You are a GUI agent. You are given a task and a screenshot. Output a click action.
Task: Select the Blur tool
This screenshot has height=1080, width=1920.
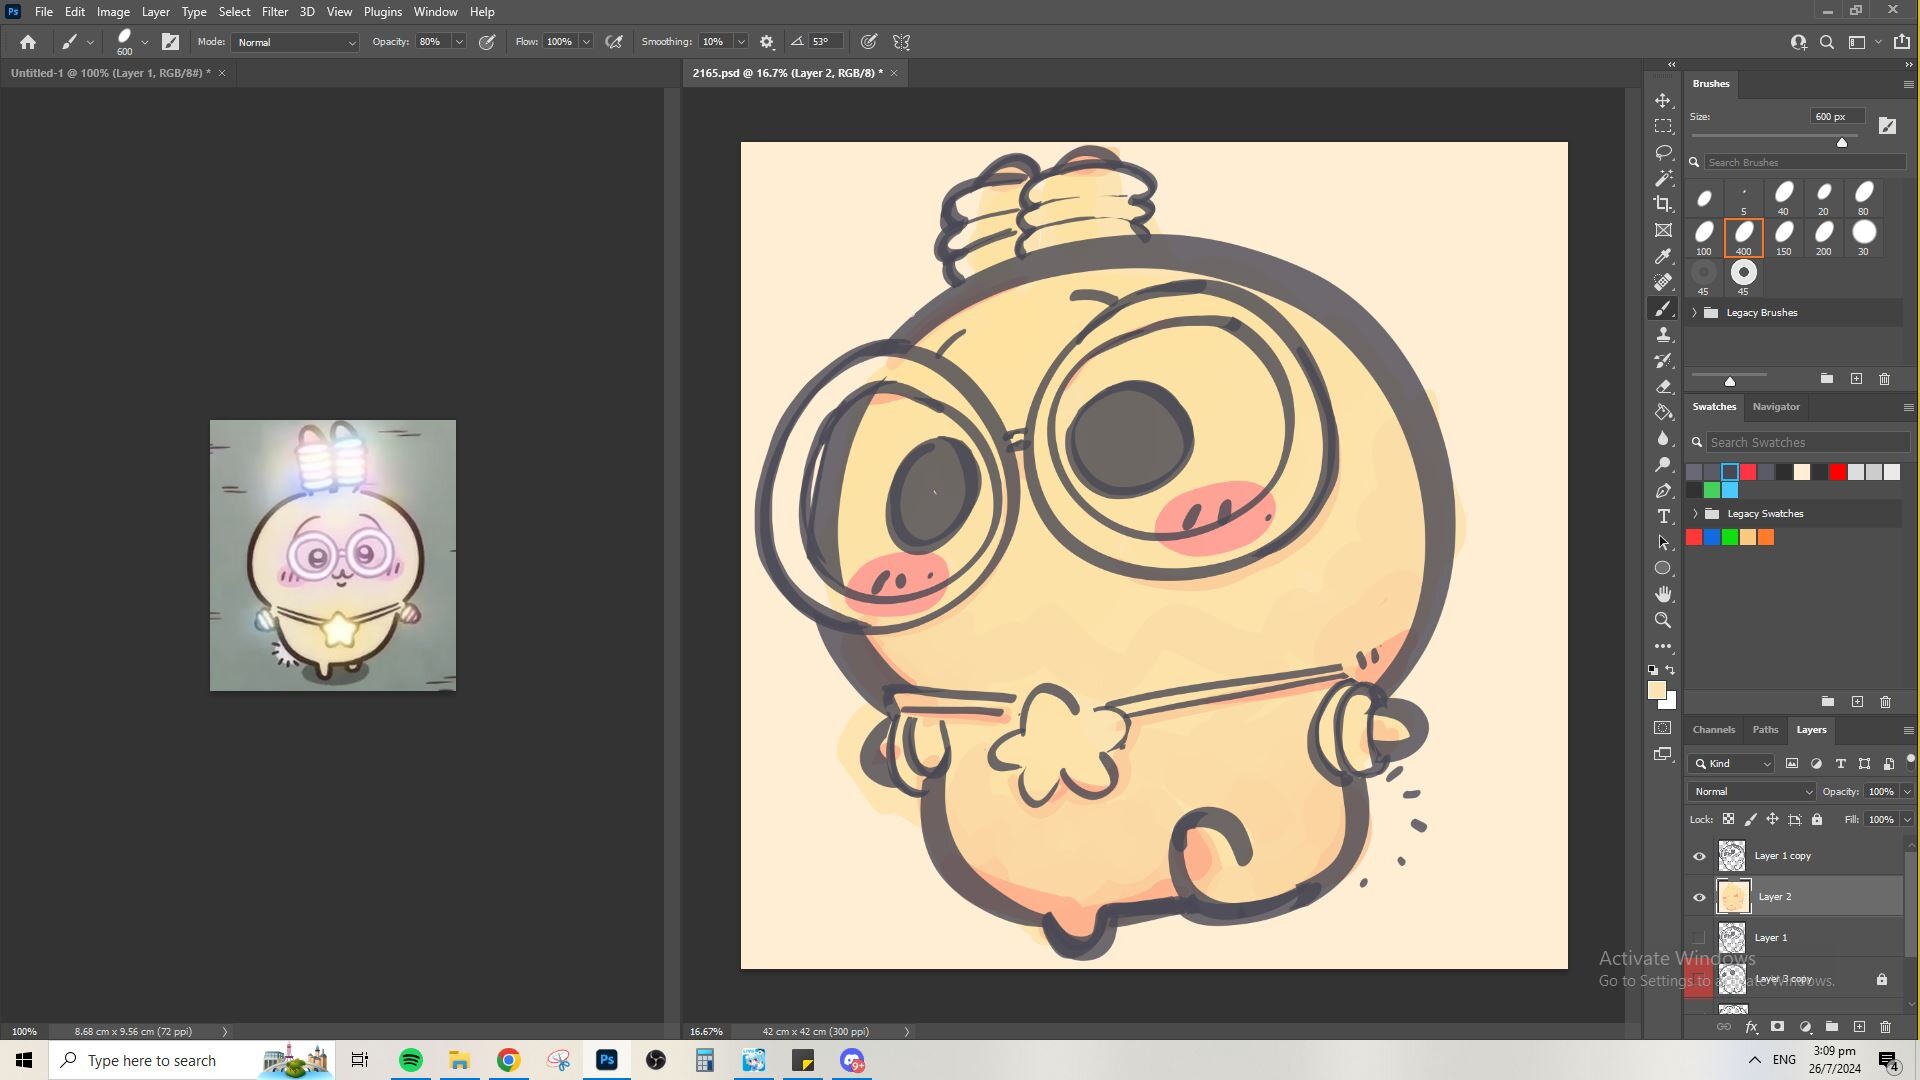(x=1663, y=439)
